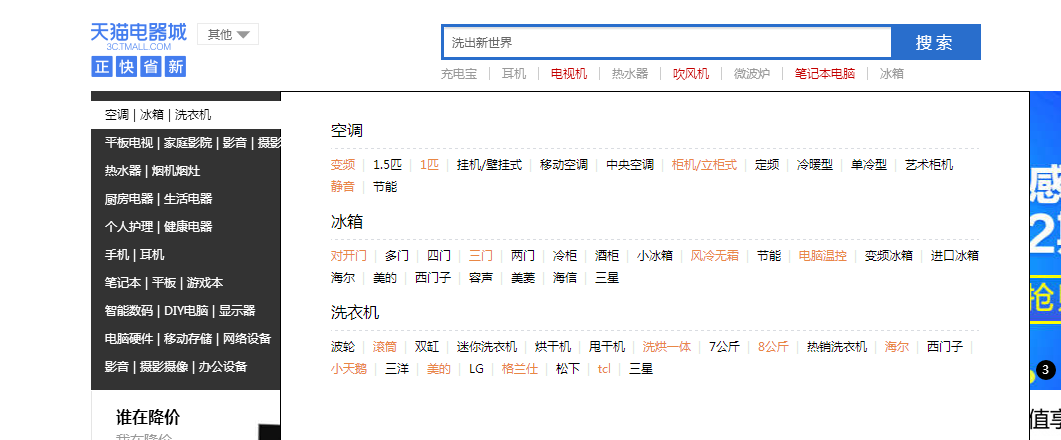Select 显示器 in the left category menu
1061x440 pixels.
coord(237,311)
